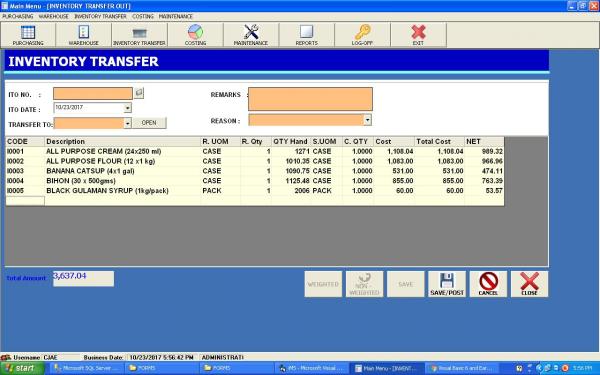The width and height of the screenshot is (600, 375).
Task: Click the QTY Hand column header
Action: (x=291, y=142)
